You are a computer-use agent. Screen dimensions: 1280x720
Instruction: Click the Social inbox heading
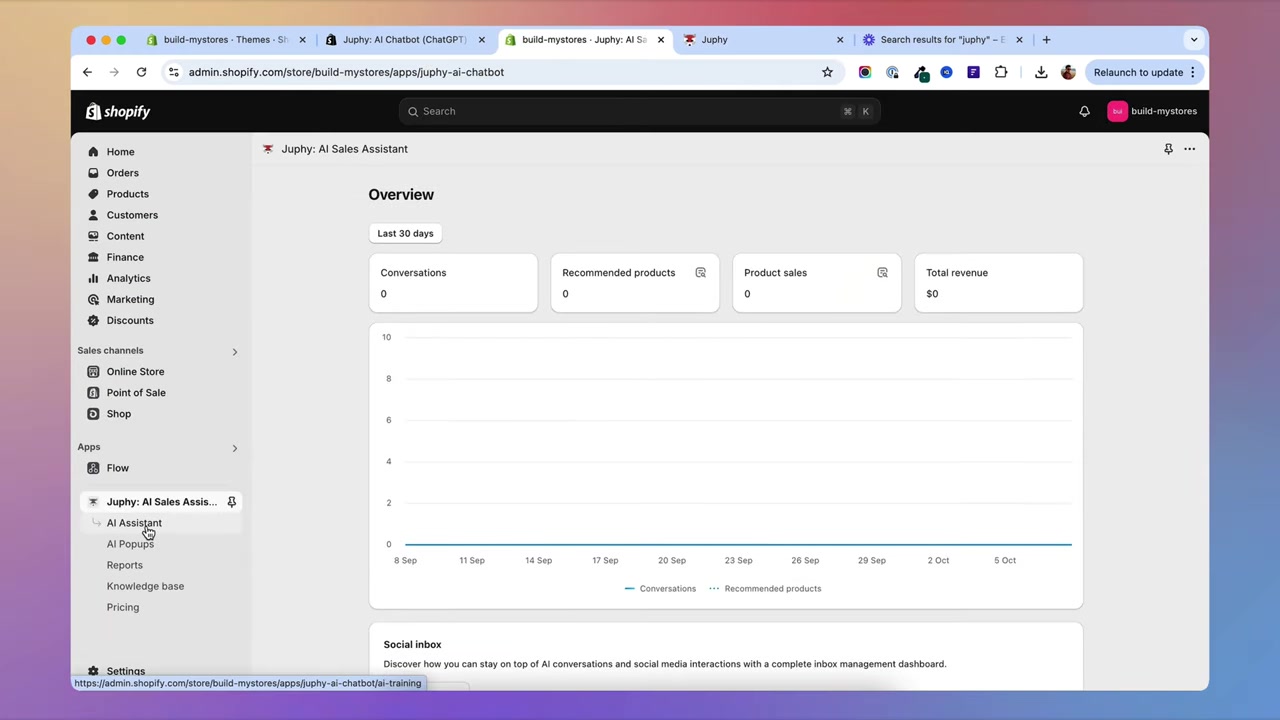pos(412,645)
